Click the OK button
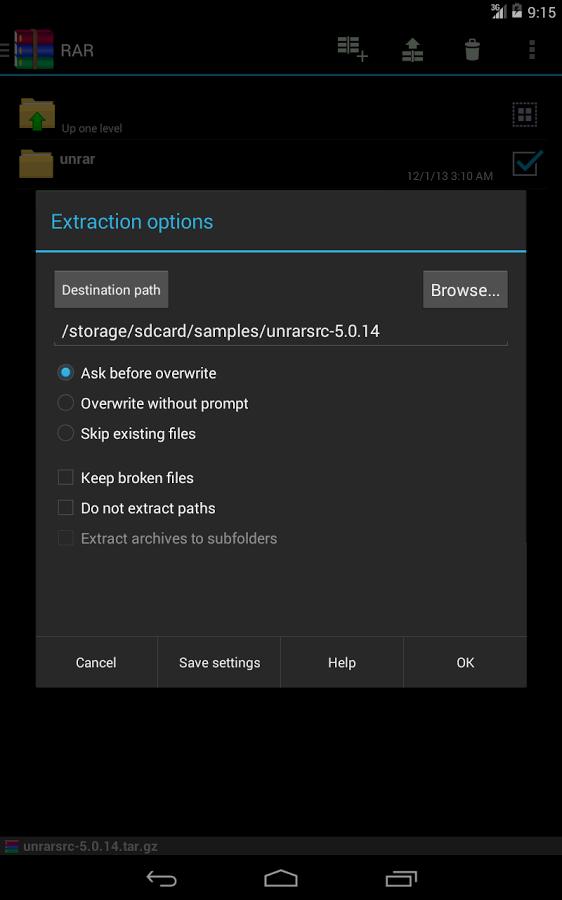 click(465, 662)
